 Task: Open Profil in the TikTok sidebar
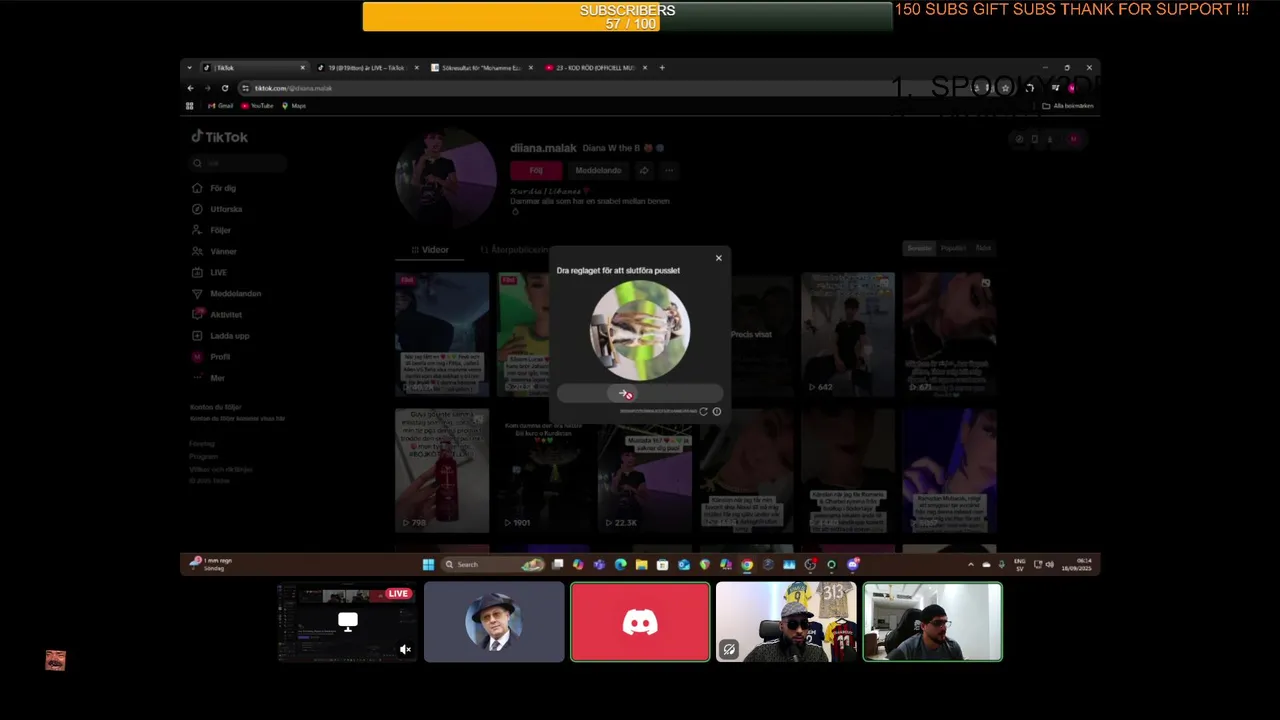(212, 356)
